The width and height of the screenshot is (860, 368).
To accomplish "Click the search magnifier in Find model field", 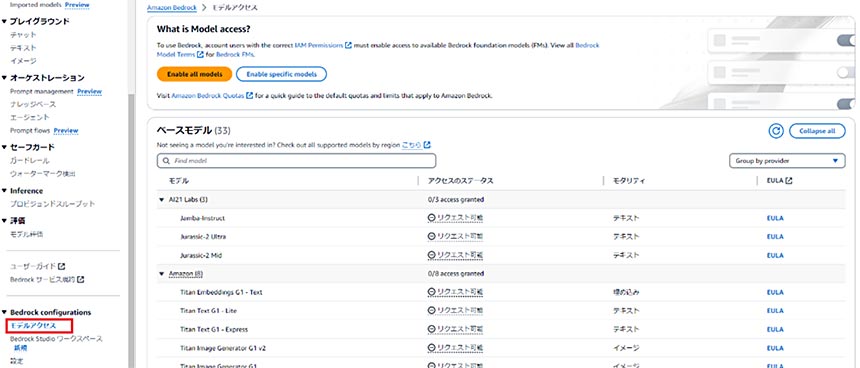I will click(x=166, y=161).
